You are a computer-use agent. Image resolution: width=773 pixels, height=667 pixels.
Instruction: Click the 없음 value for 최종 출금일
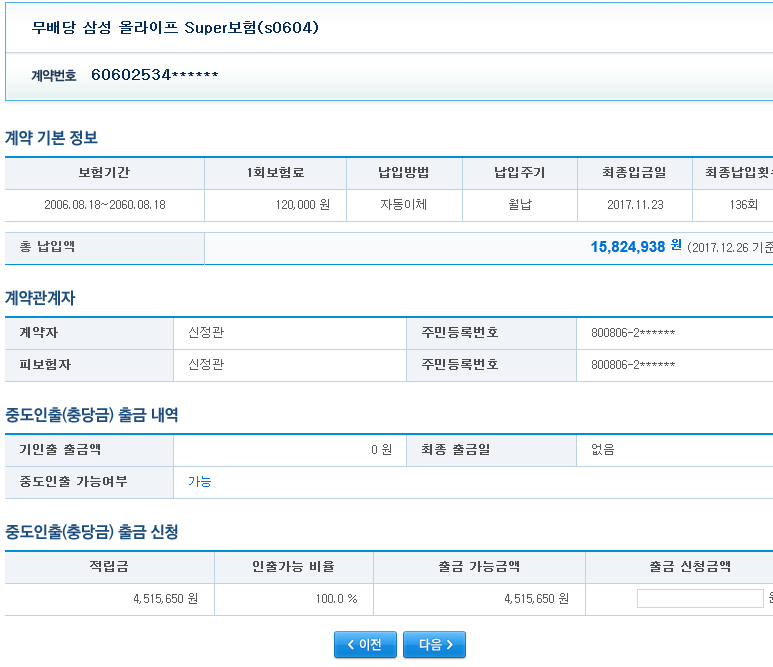pyautogui.click(x=603, y=450)
